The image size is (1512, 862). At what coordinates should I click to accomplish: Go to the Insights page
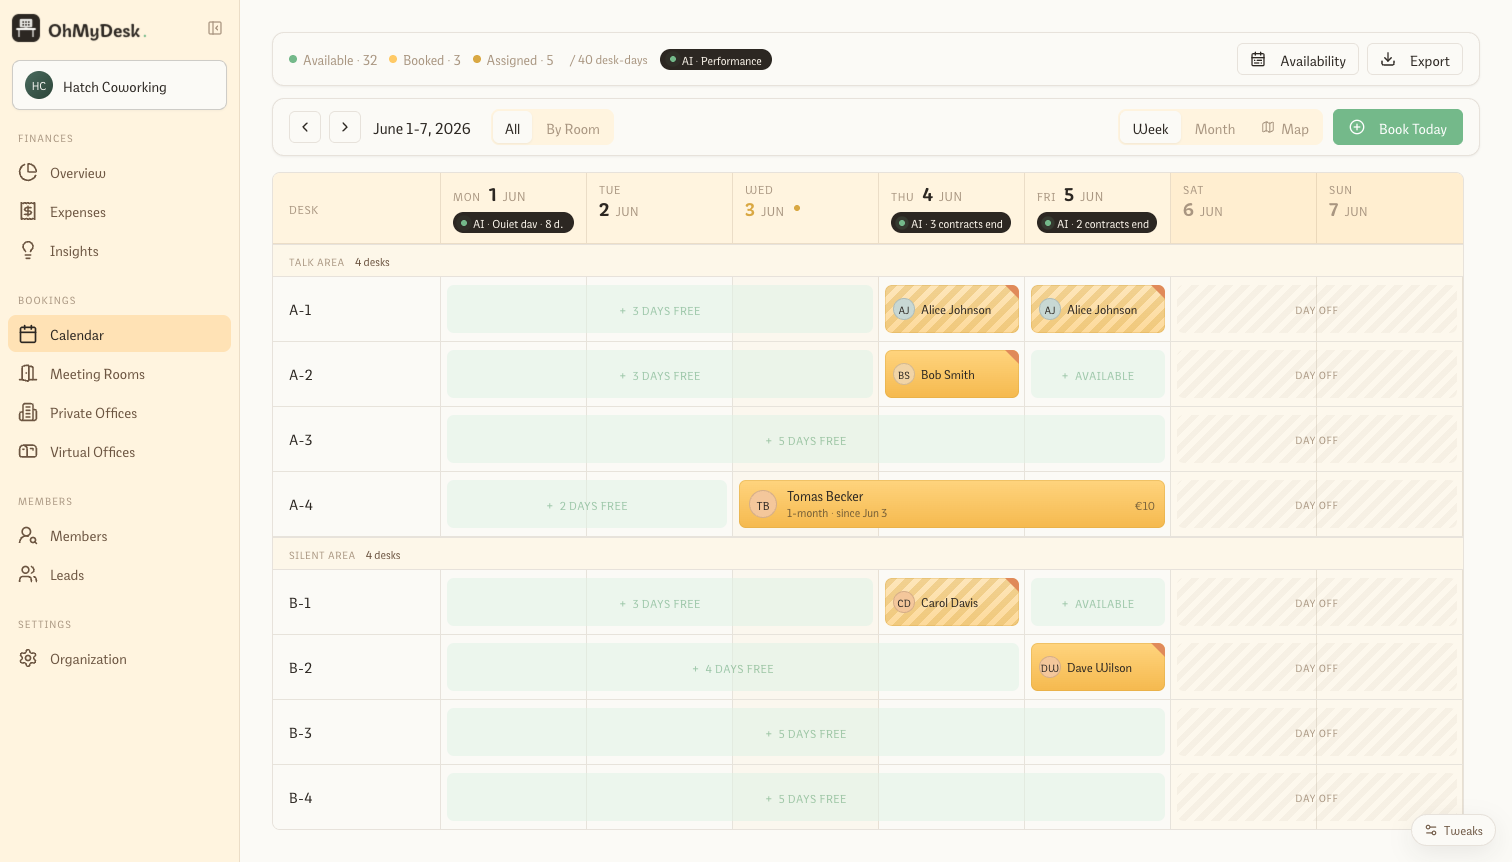pos(119,251)
